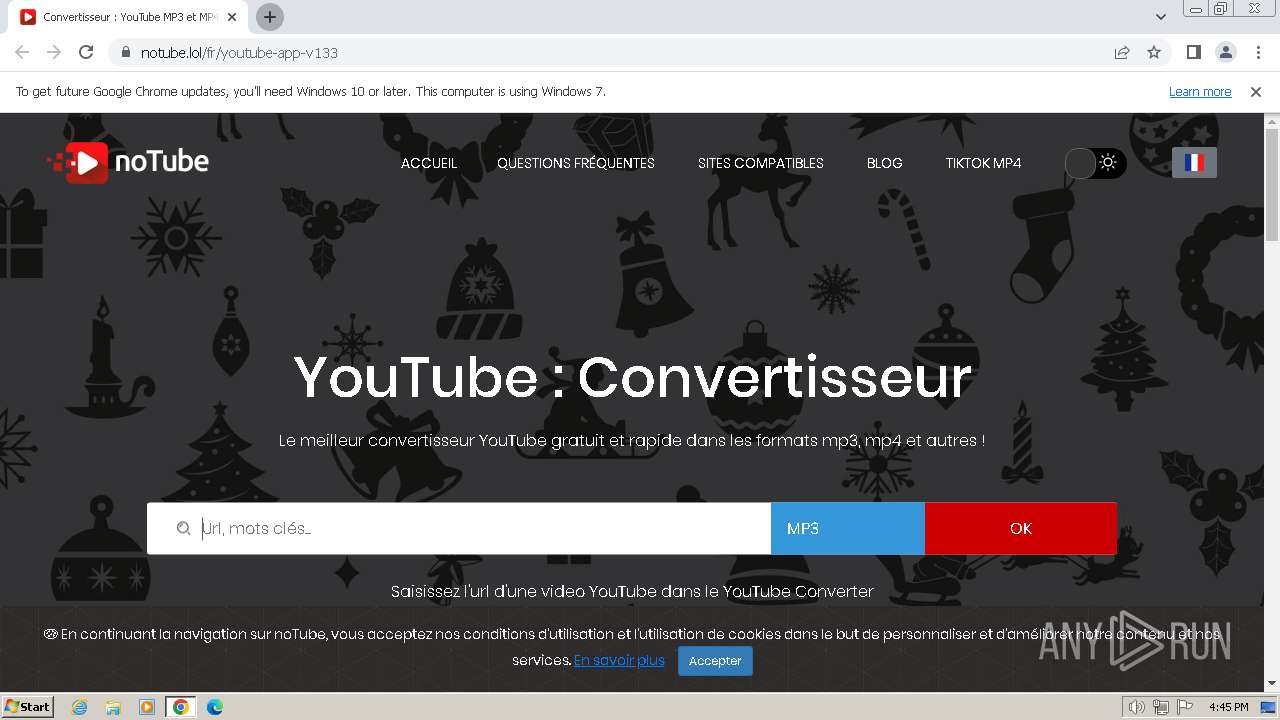Click the page vertical scrollbar
The height and width of the screenshot is (720, 1280).
coord(1272,185)
